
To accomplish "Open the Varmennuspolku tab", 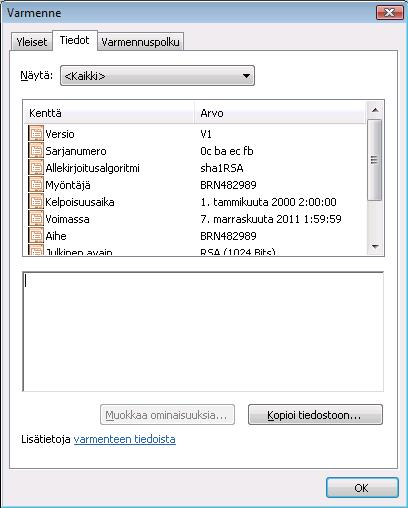I will (140, 42).
